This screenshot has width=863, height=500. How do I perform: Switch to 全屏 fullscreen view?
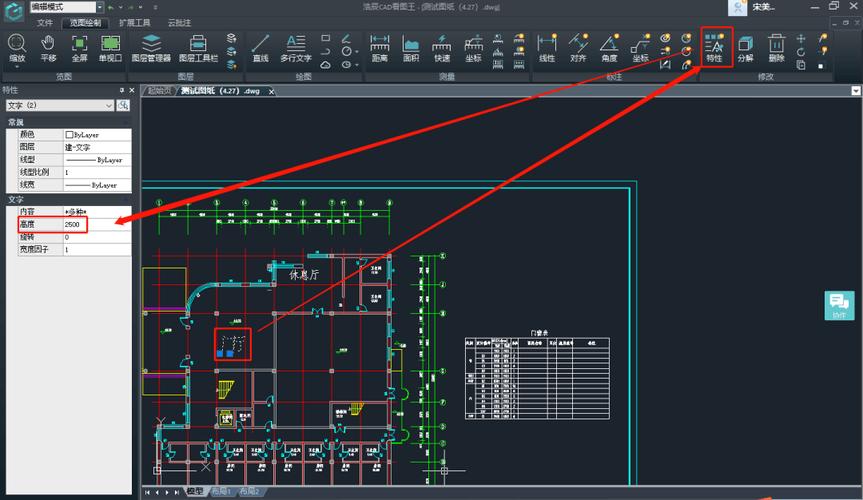click(x=79, y=48)
